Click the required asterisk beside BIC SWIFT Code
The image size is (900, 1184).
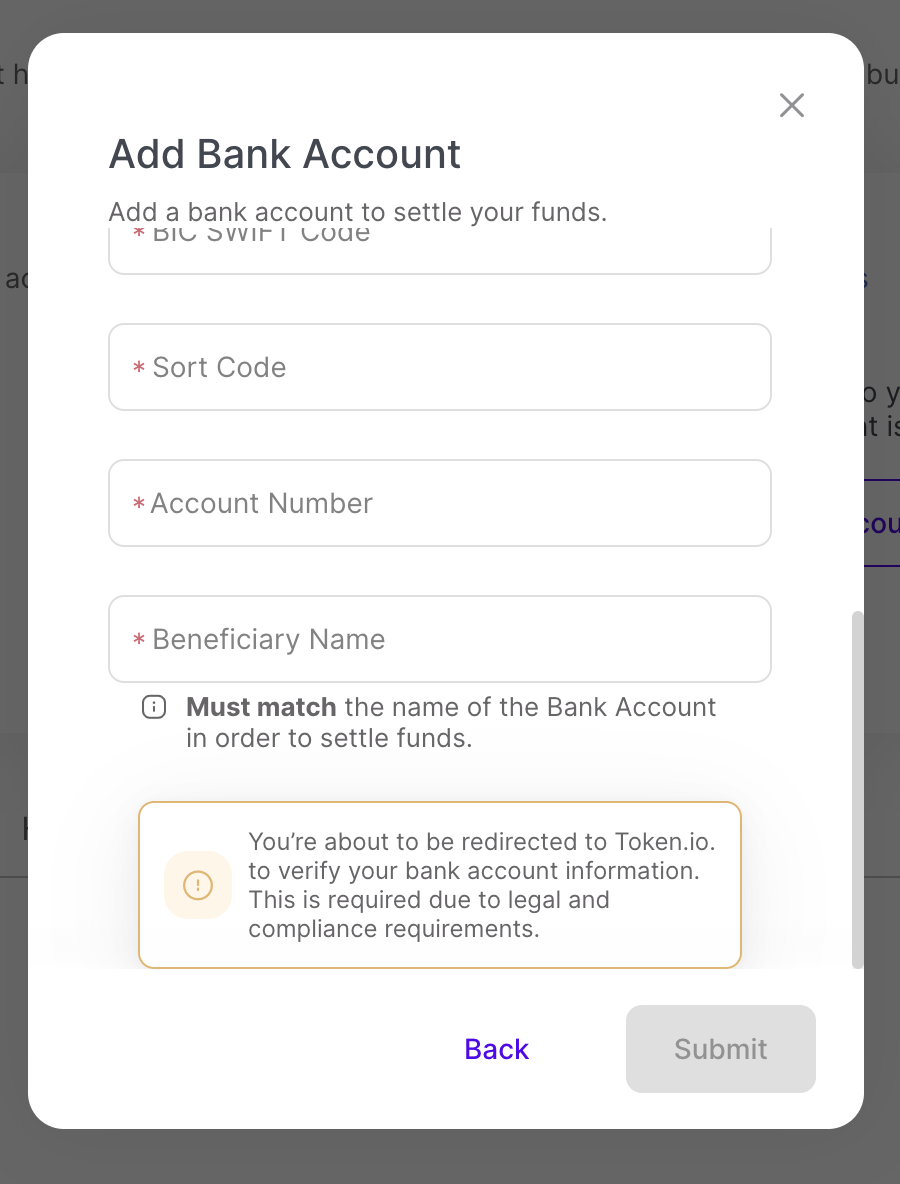click(139, 232)
